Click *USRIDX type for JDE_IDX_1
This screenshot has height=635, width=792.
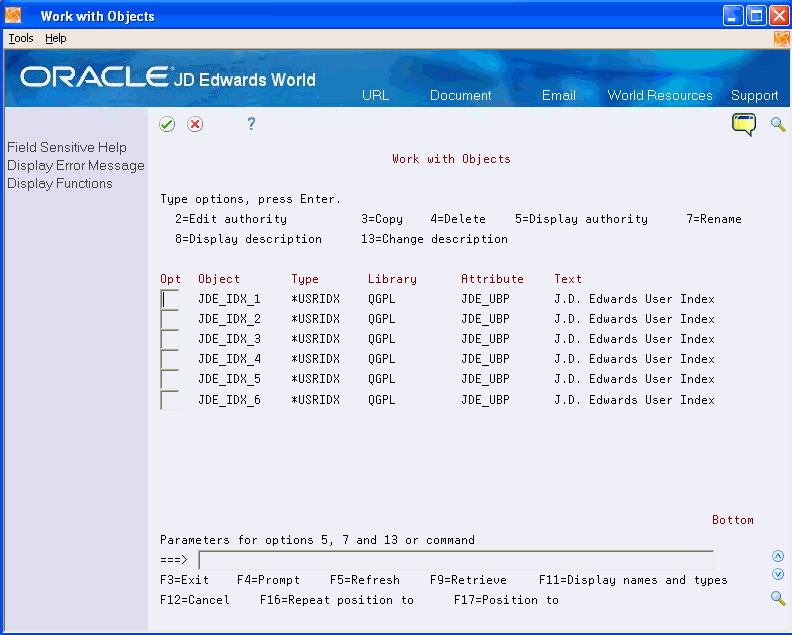click(x=316, y=299)
